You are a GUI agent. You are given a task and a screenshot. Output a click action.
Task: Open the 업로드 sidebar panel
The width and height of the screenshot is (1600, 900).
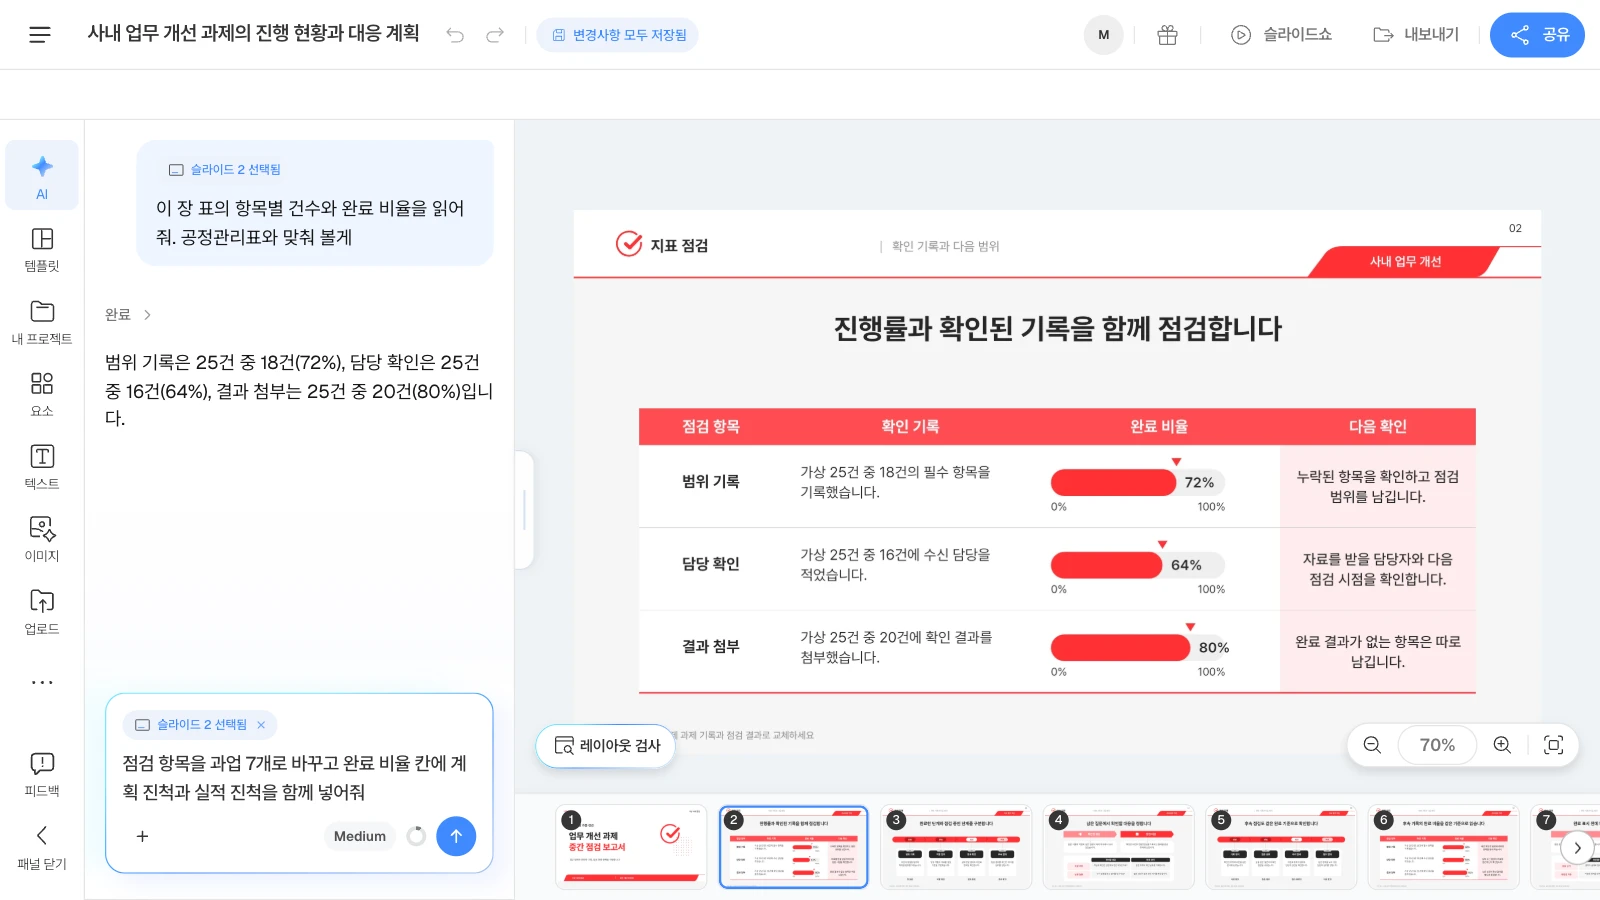click(42, 612)
